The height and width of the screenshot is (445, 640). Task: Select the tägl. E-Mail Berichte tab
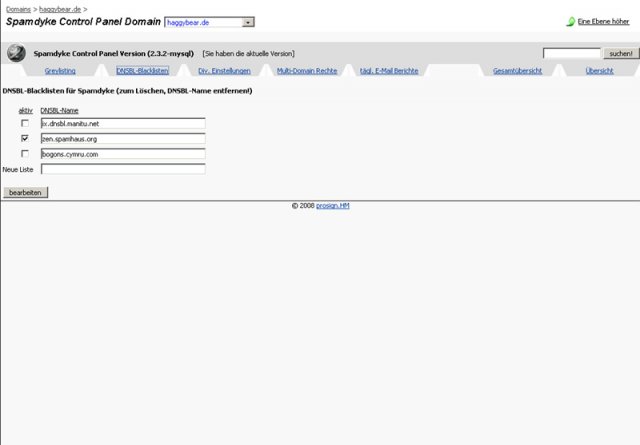tap(389, 71)
